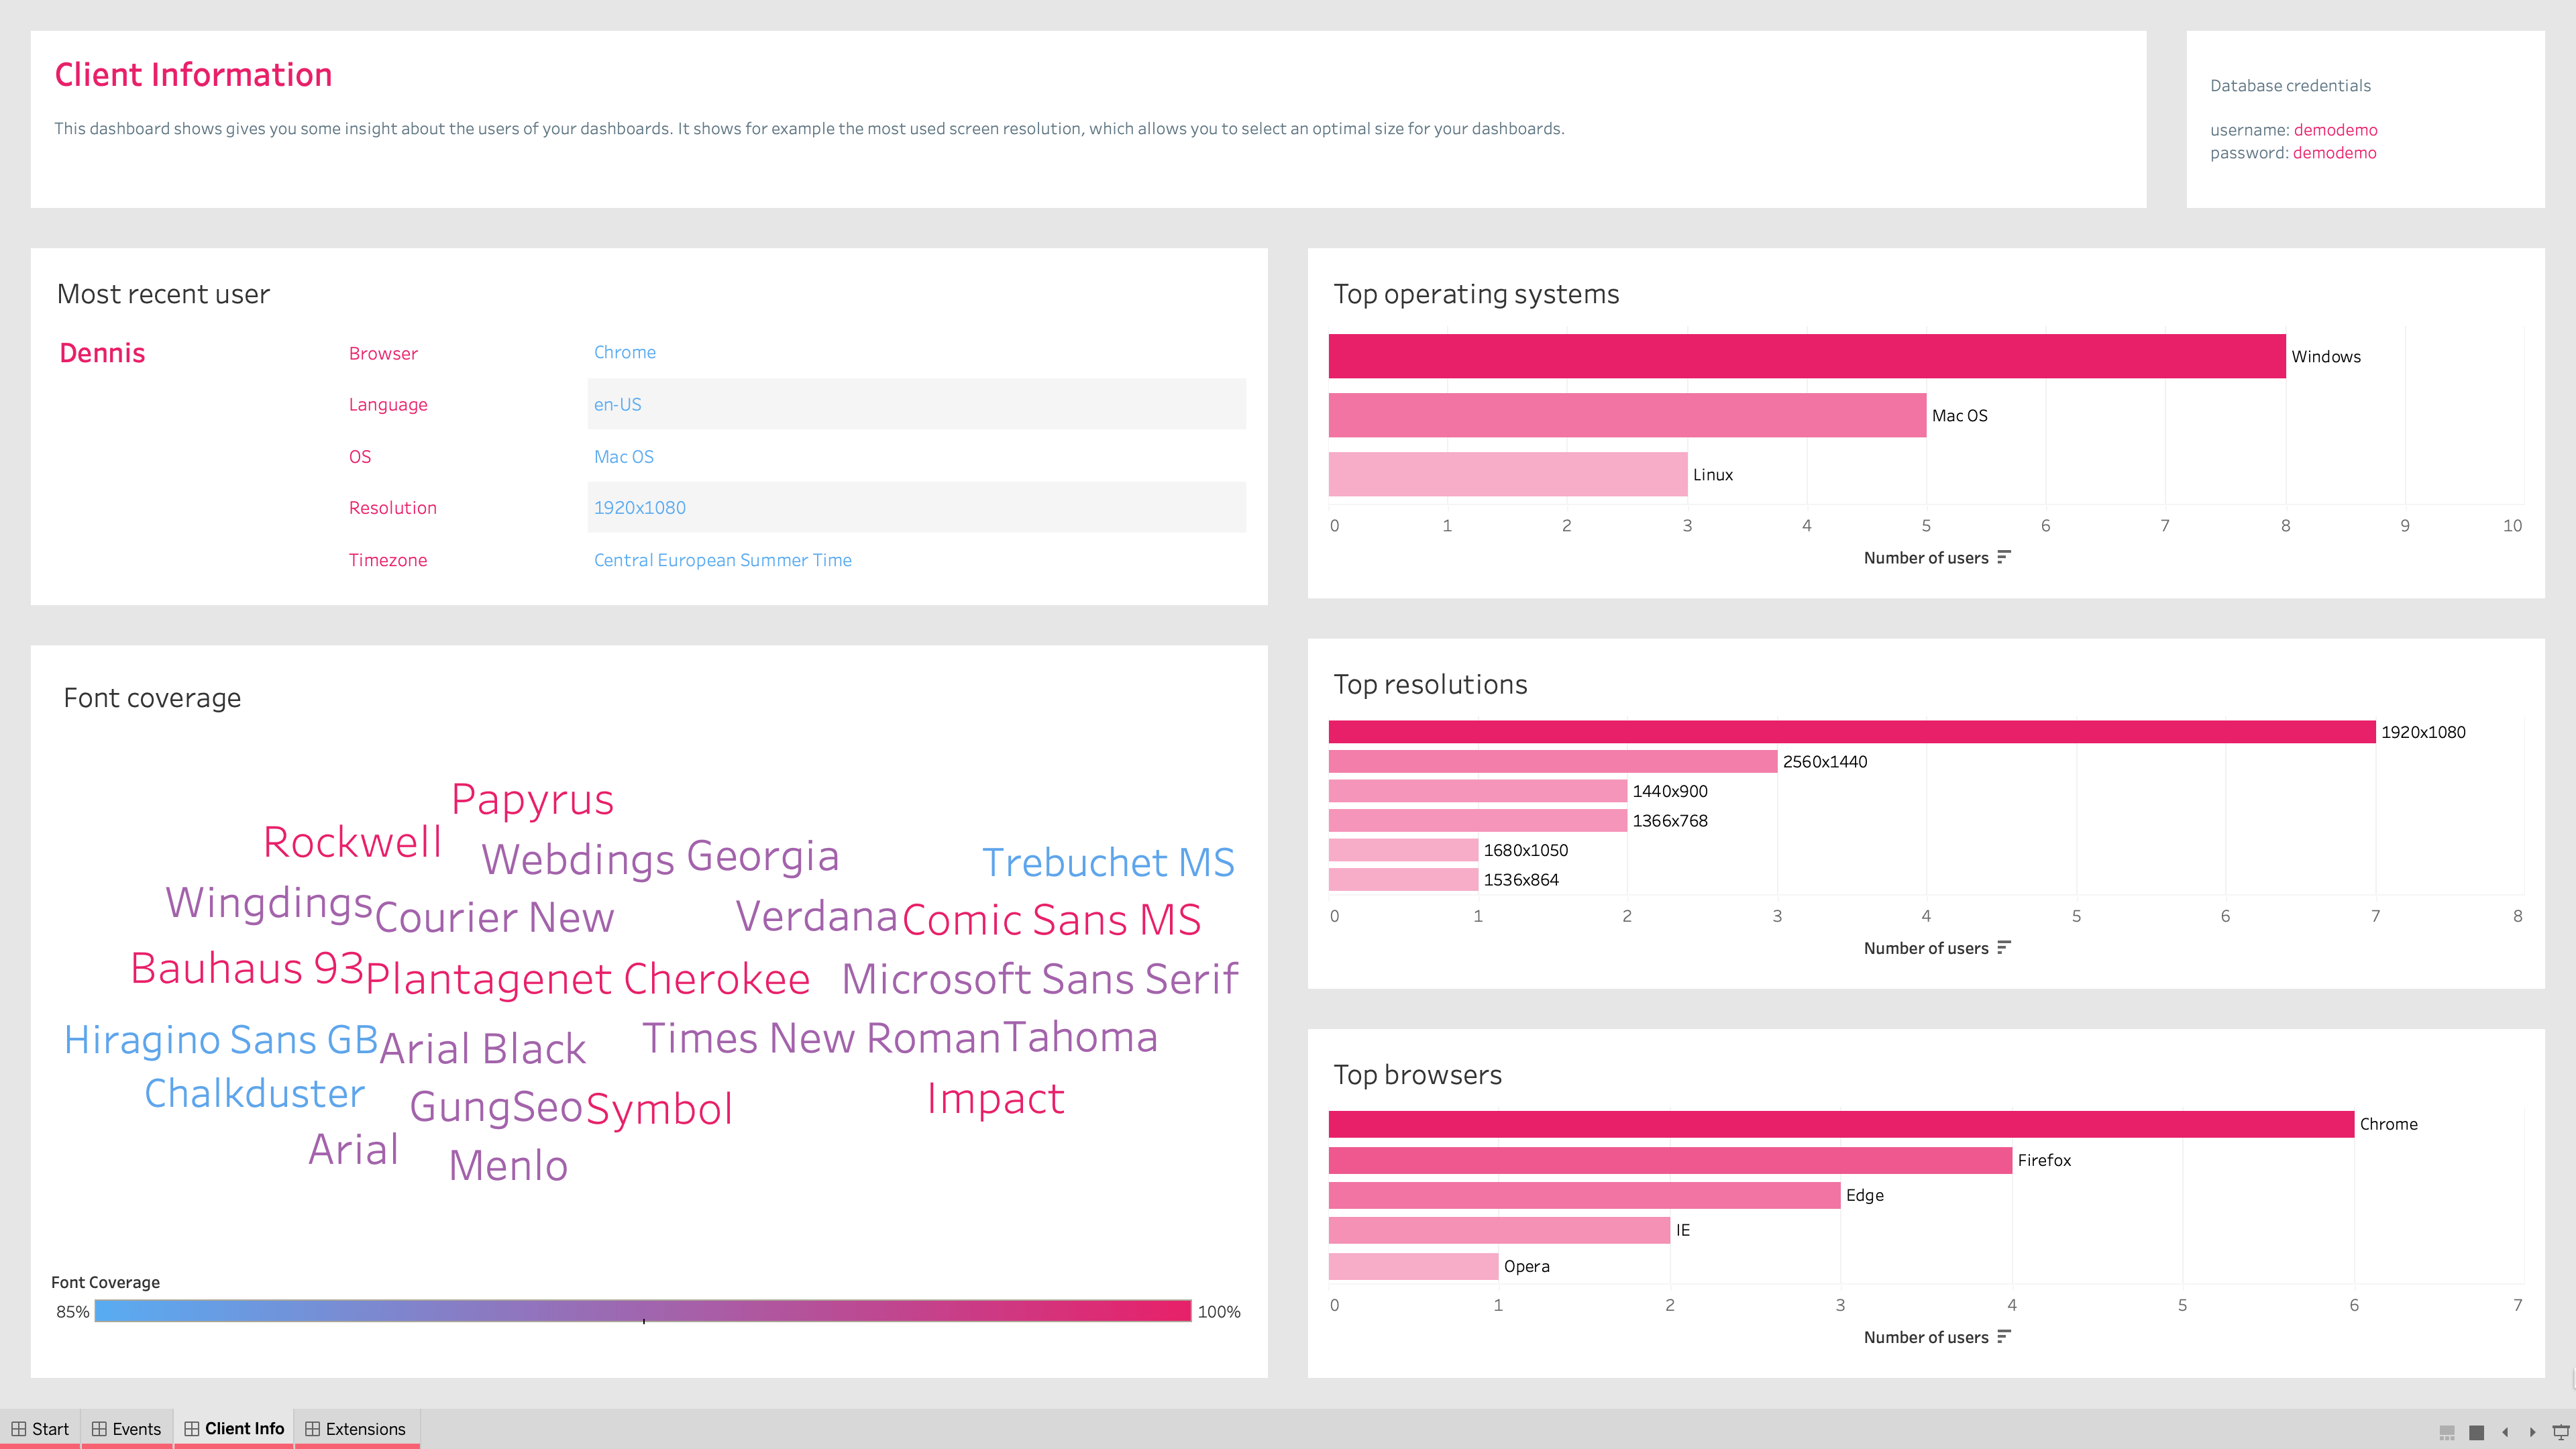This screenshot has height=1449, width=2576.
Task: Open the Events tab
Action: click(126, 1429)
